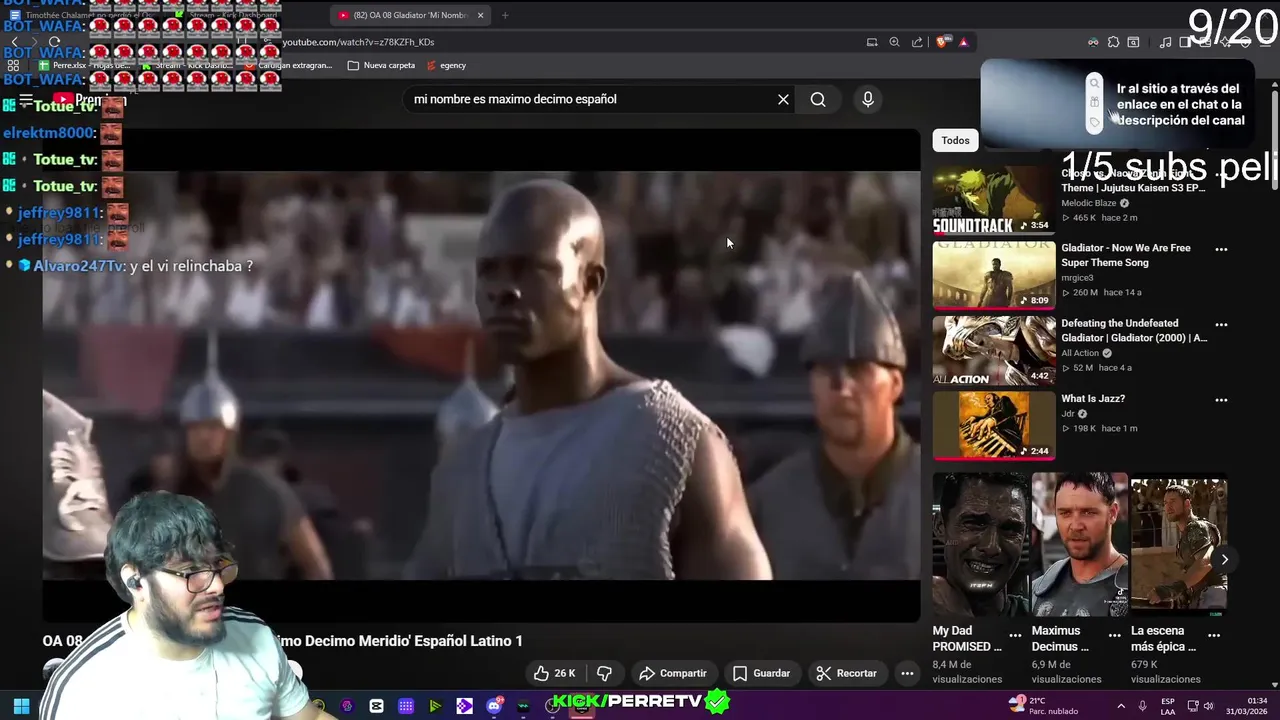Open the Jujutsu Kaisen soundtrack thumbnail
Viewport: 1280px width, 720px height.
[994, 200]
